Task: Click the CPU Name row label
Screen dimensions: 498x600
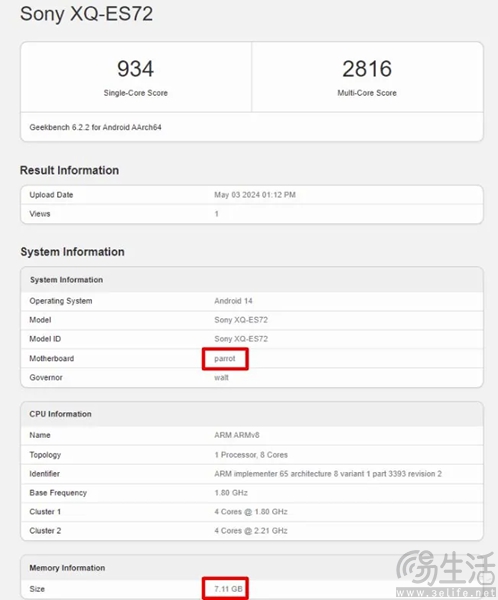Action: [x=40, y=435]
